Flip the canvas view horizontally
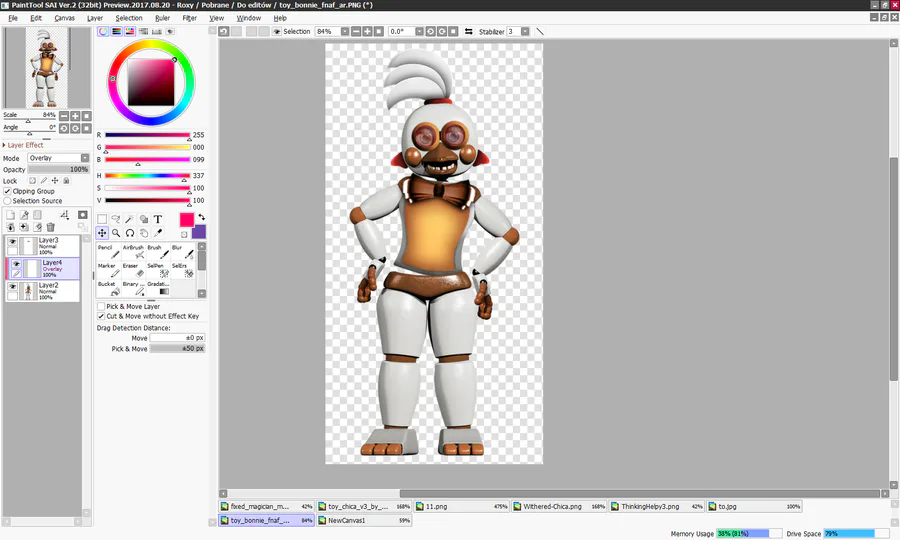This screenshot has width=900, height=540. tap(468, 32)
